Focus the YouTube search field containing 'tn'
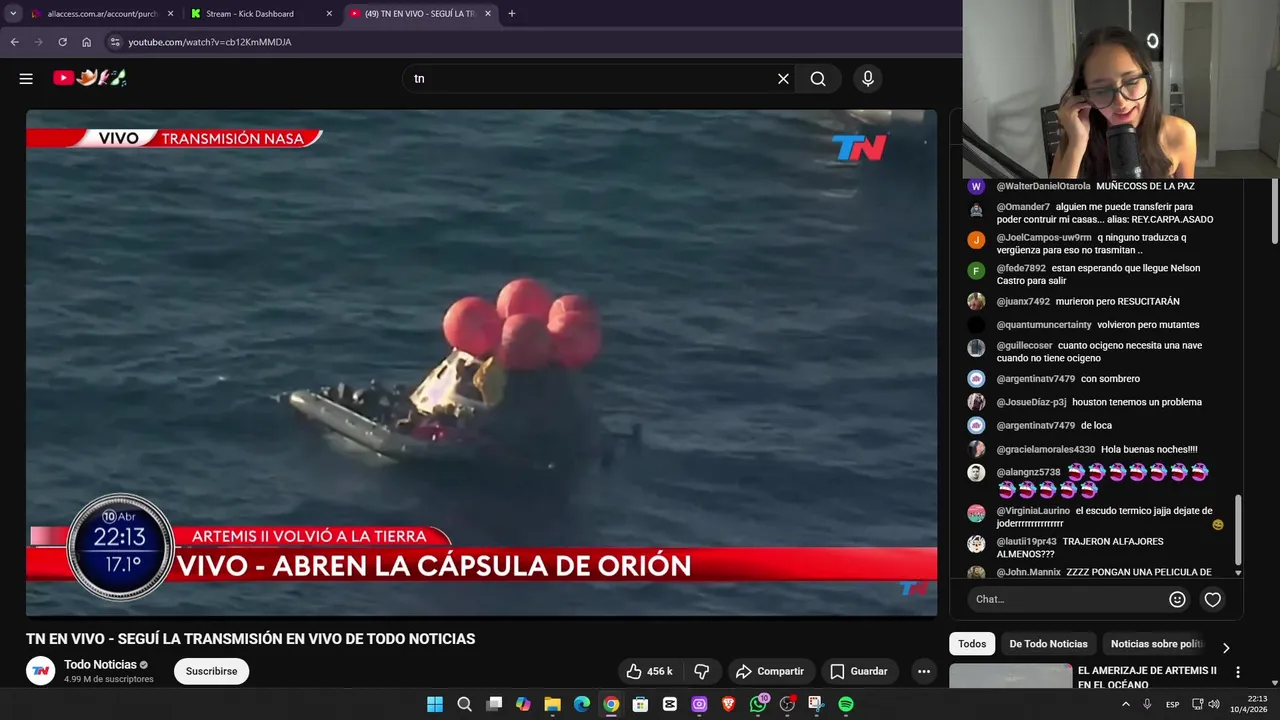The width and height of the screenshot is (1280, 720). (590, 79)
